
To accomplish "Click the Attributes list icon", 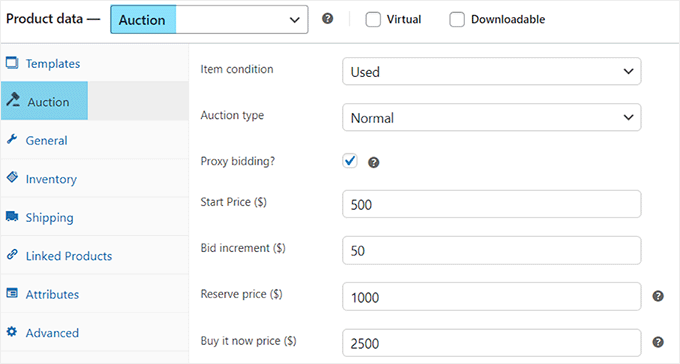I will coord(12,293).
